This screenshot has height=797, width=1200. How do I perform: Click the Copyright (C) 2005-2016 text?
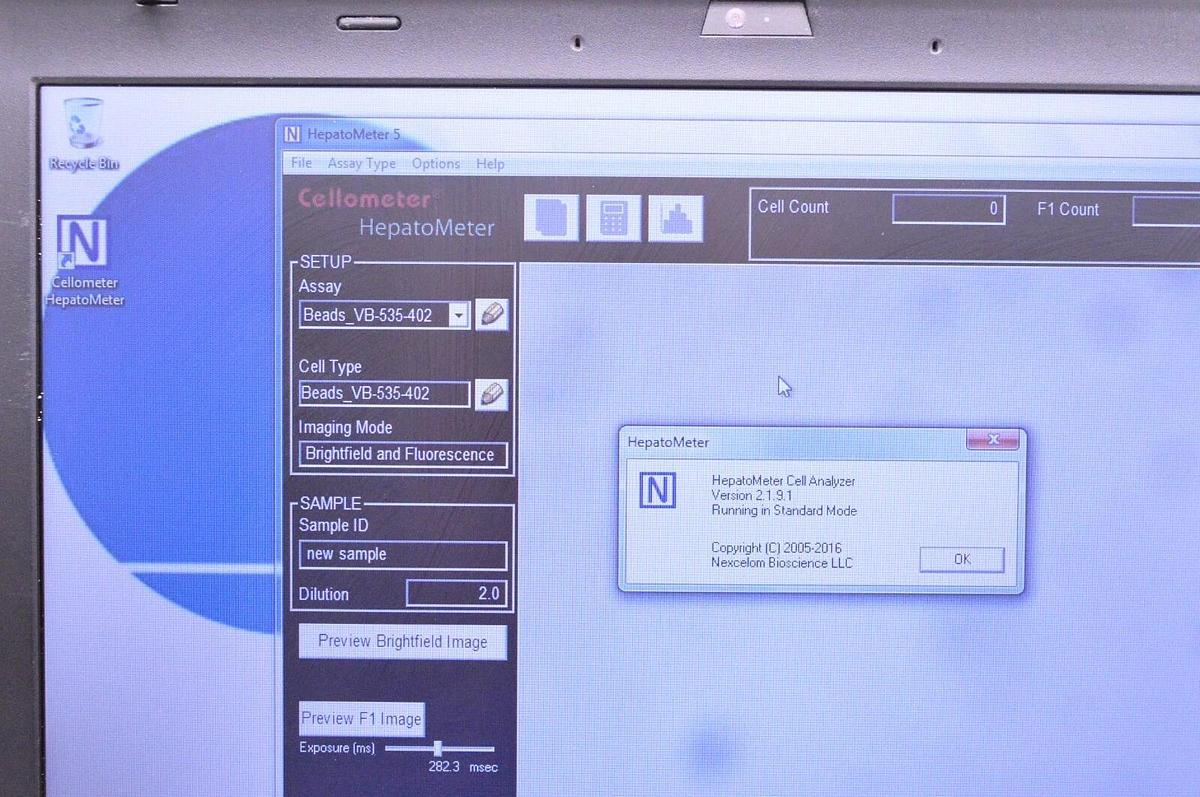click(776, 548)
